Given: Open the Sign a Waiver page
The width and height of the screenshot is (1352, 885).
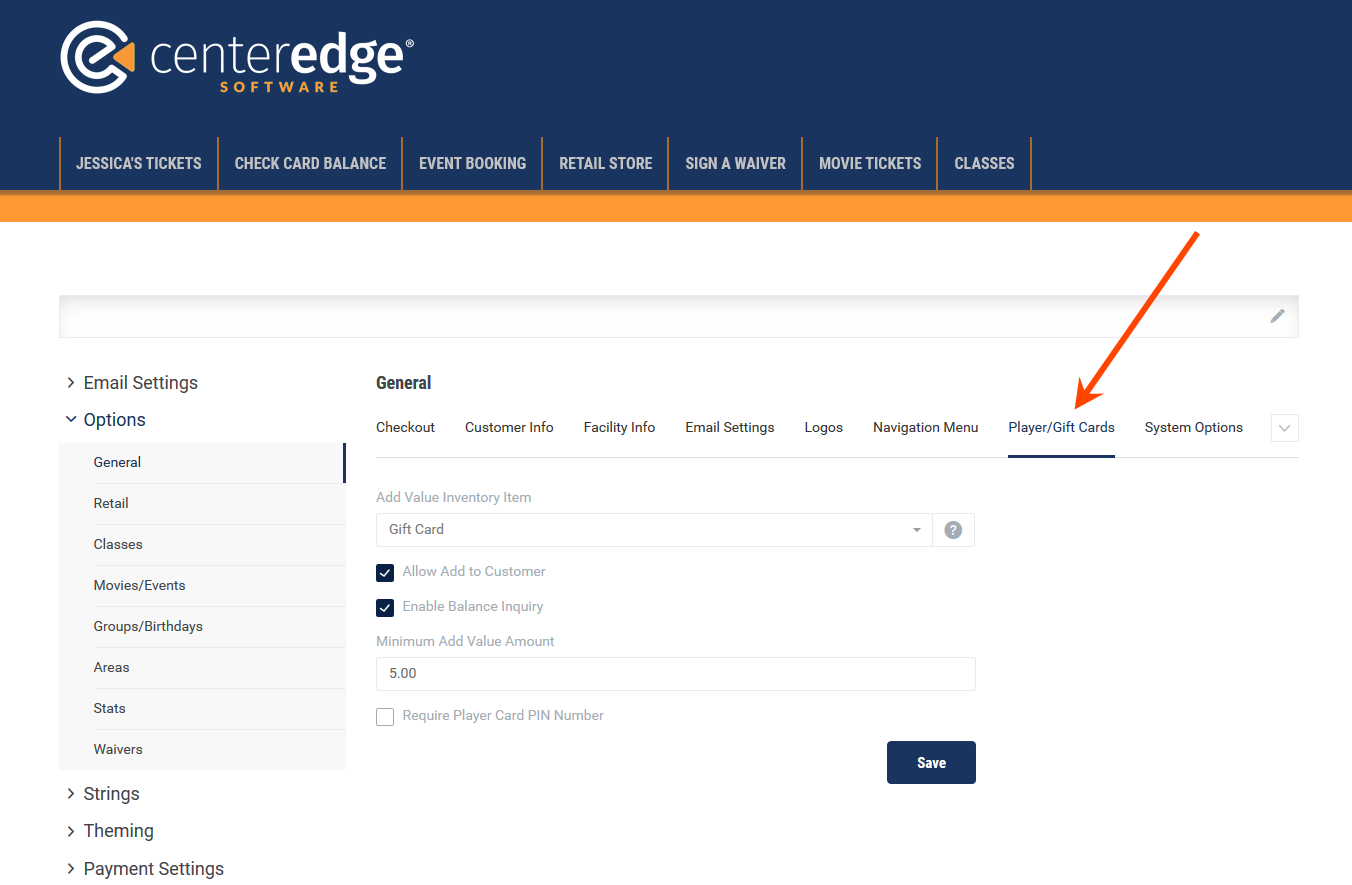Looking at the screenshot, I should (x=735, y=164).
